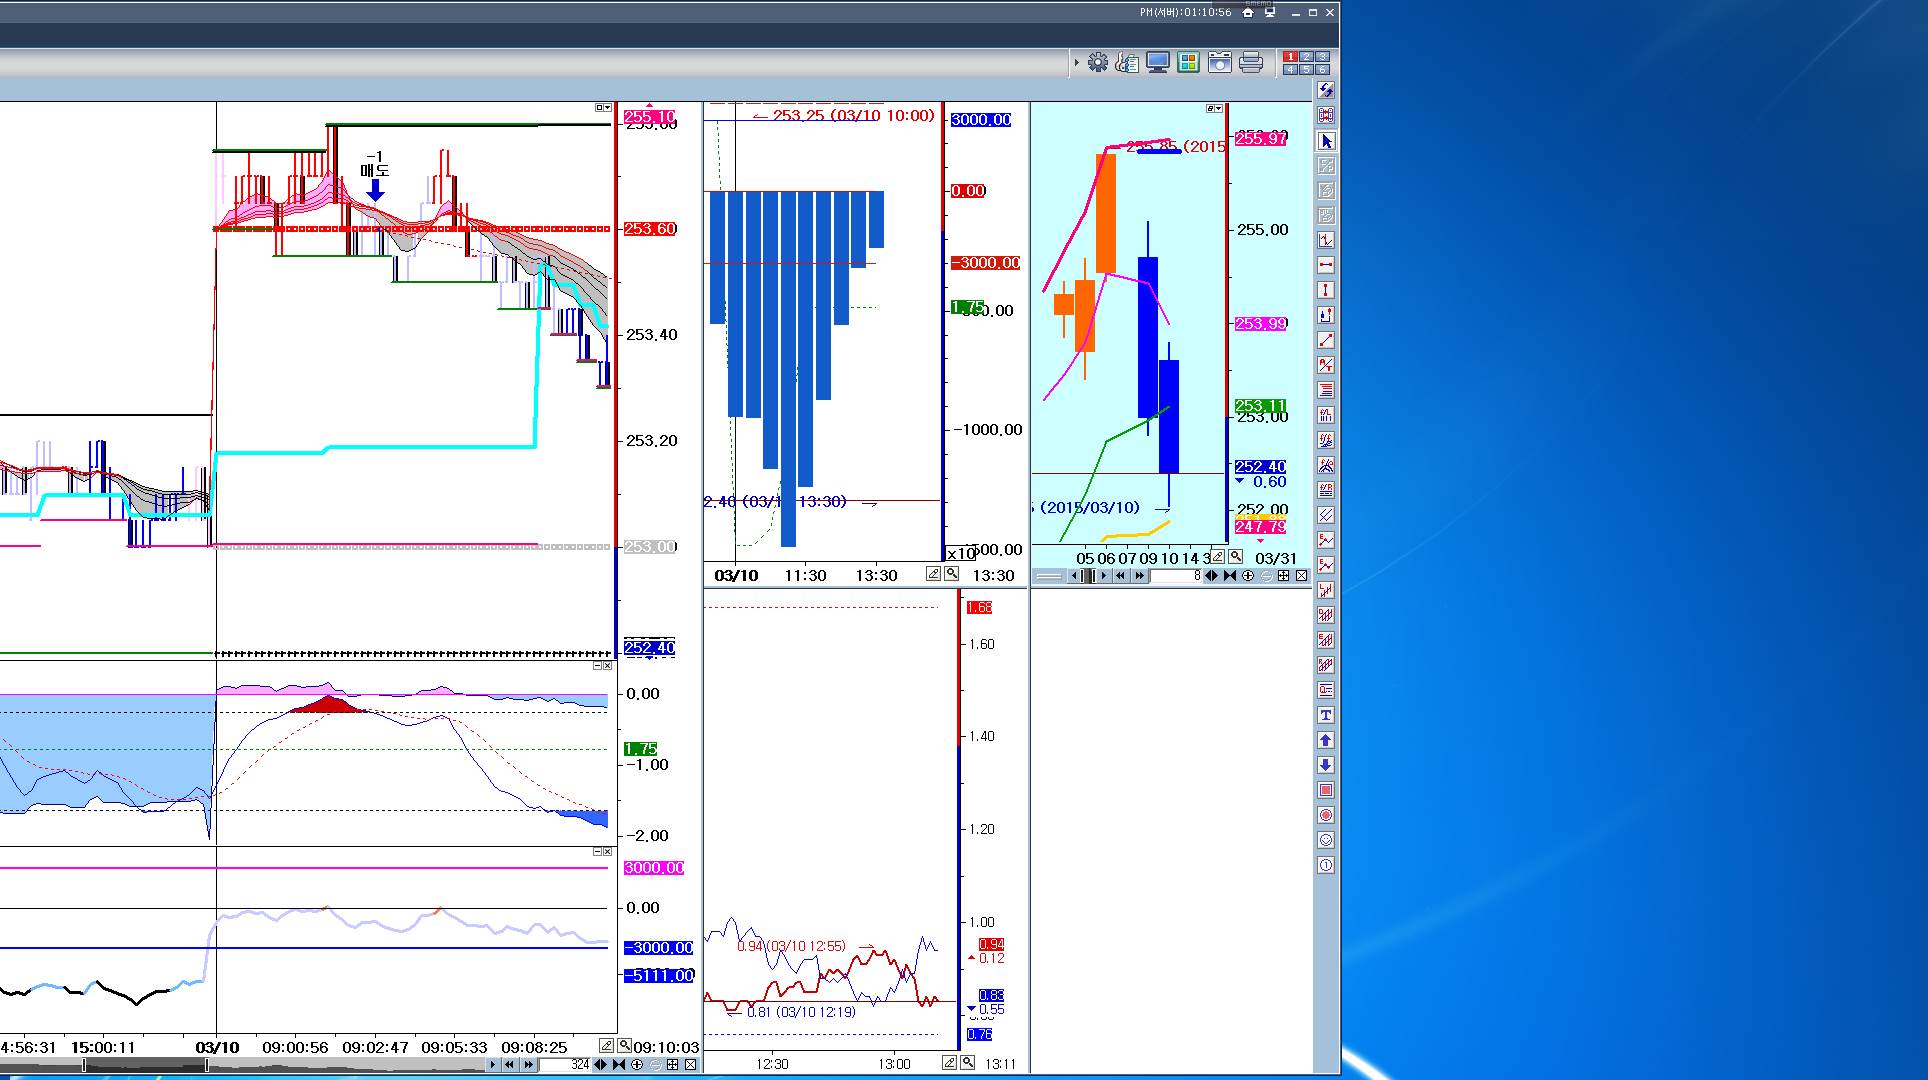Click bar count field showing 324
The width and height of the screenshot is (1928, 1080).
(566, 1065)
